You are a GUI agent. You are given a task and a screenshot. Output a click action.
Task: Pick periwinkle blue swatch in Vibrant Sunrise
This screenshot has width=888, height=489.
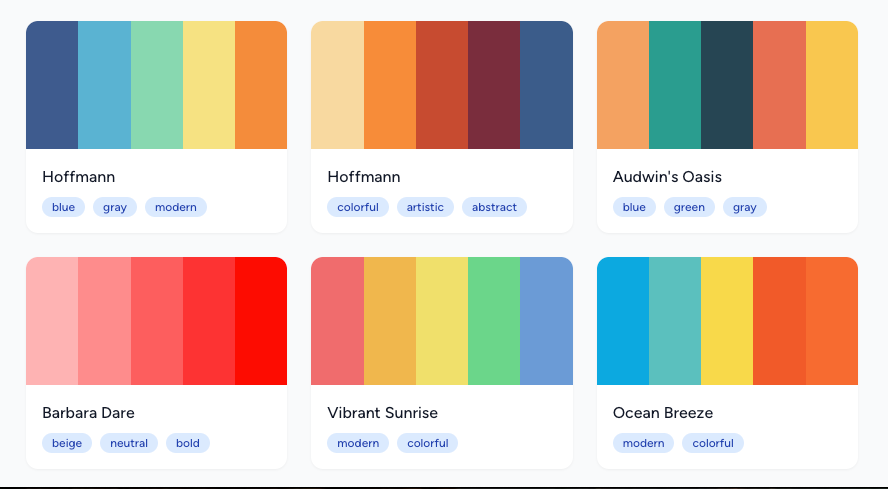click(547, 321)
